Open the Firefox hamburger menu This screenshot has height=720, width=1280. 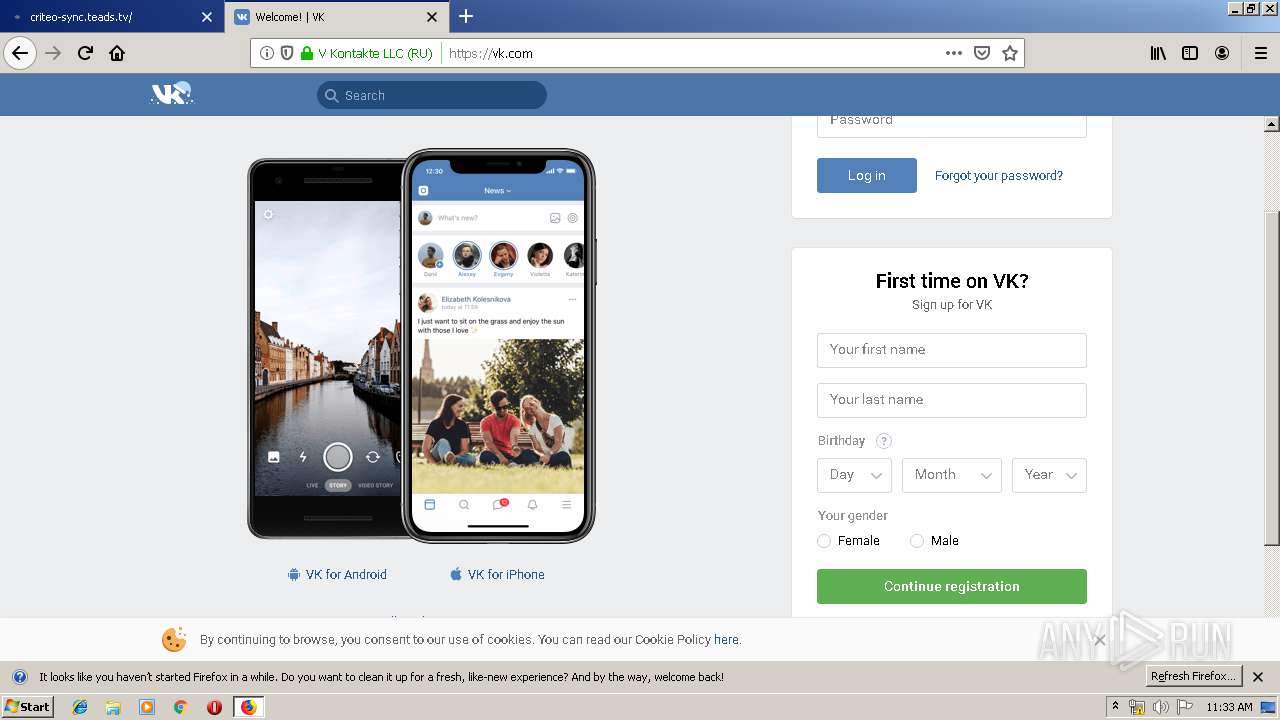(1260, 54)
